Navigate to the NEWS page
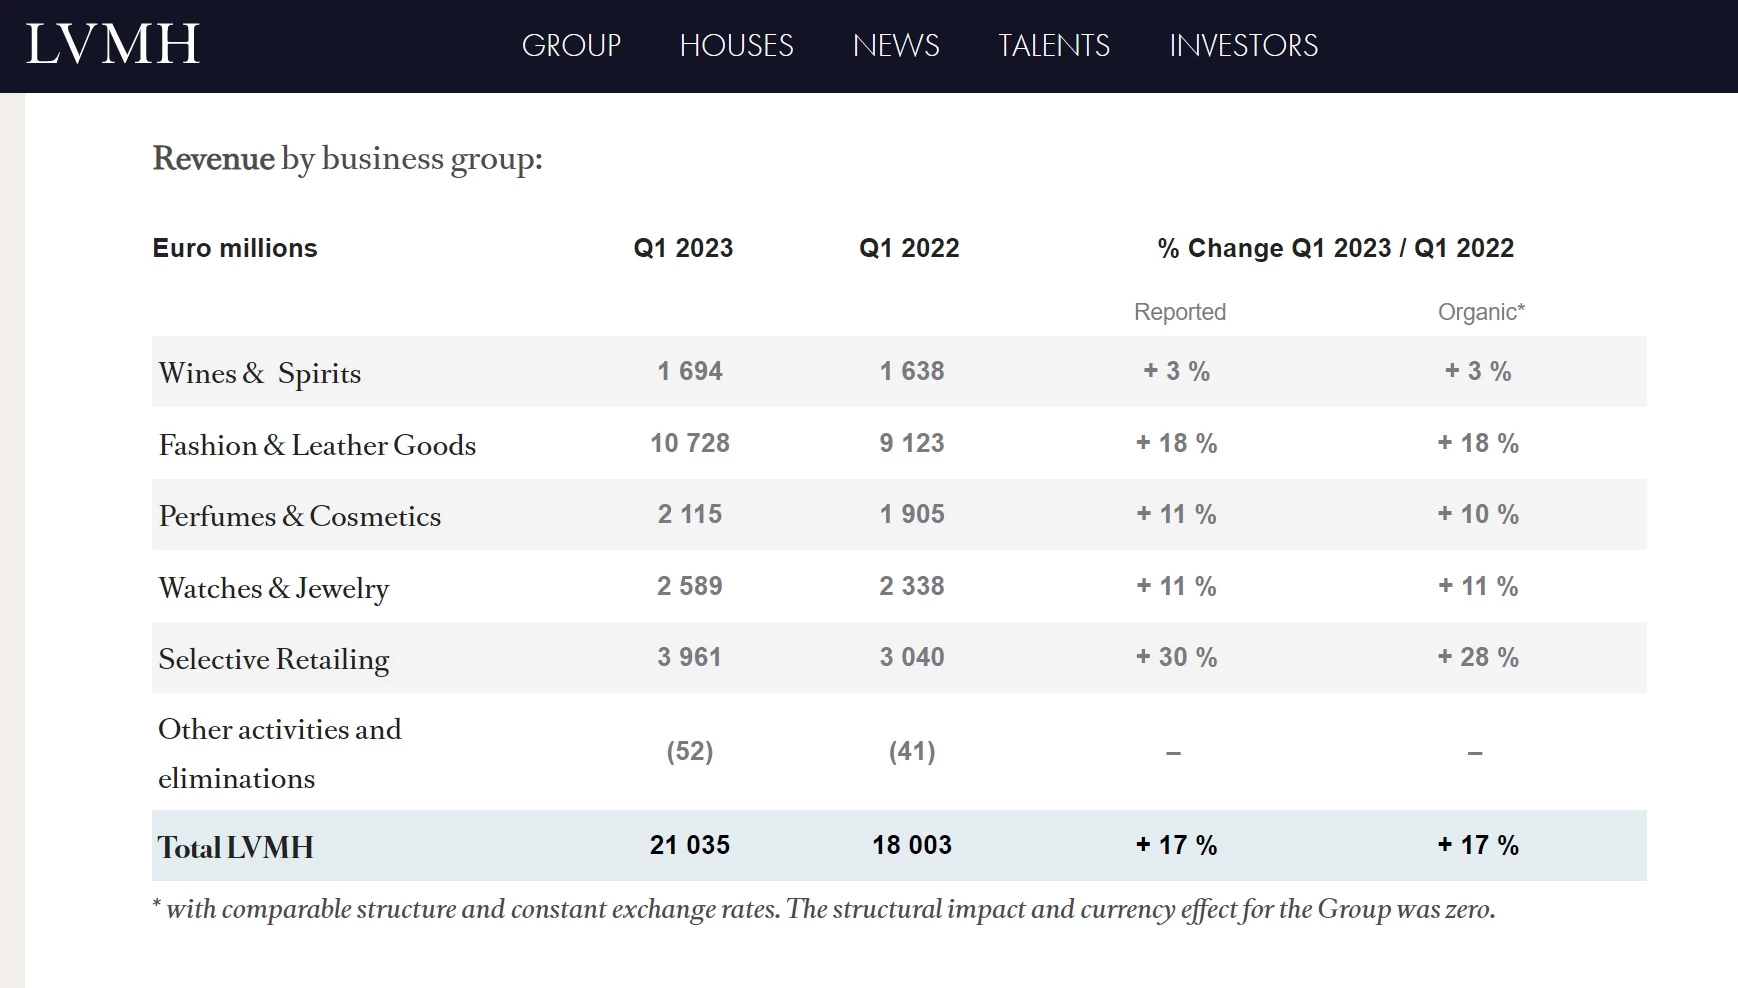This screenshot has width=1738, height=988. [895, 46]
